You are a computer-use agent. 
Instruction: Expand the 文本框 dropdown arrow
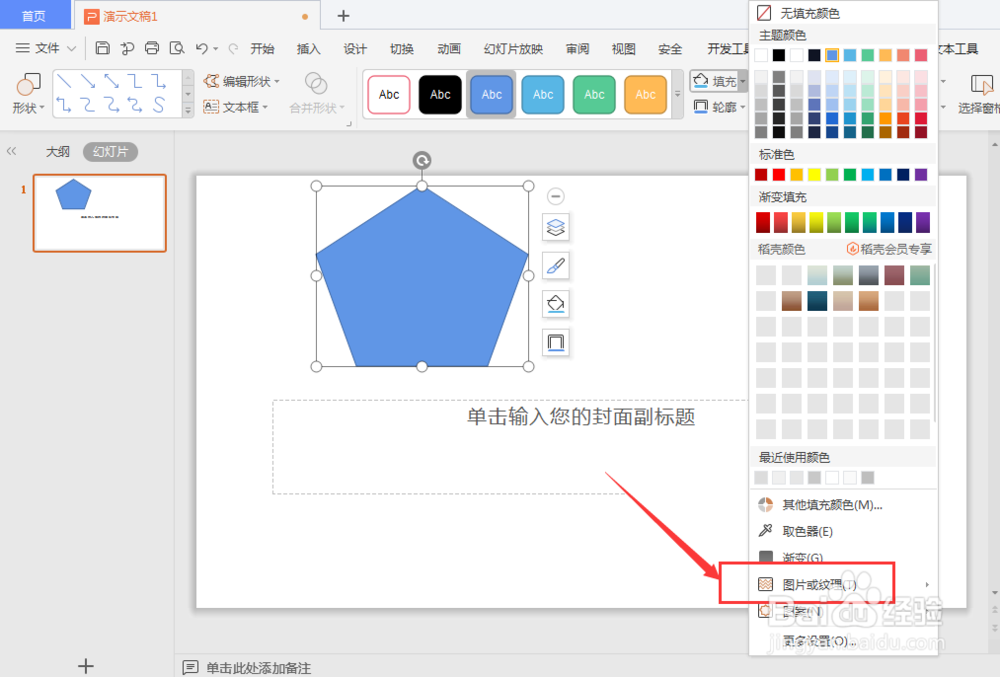[265, 107]
